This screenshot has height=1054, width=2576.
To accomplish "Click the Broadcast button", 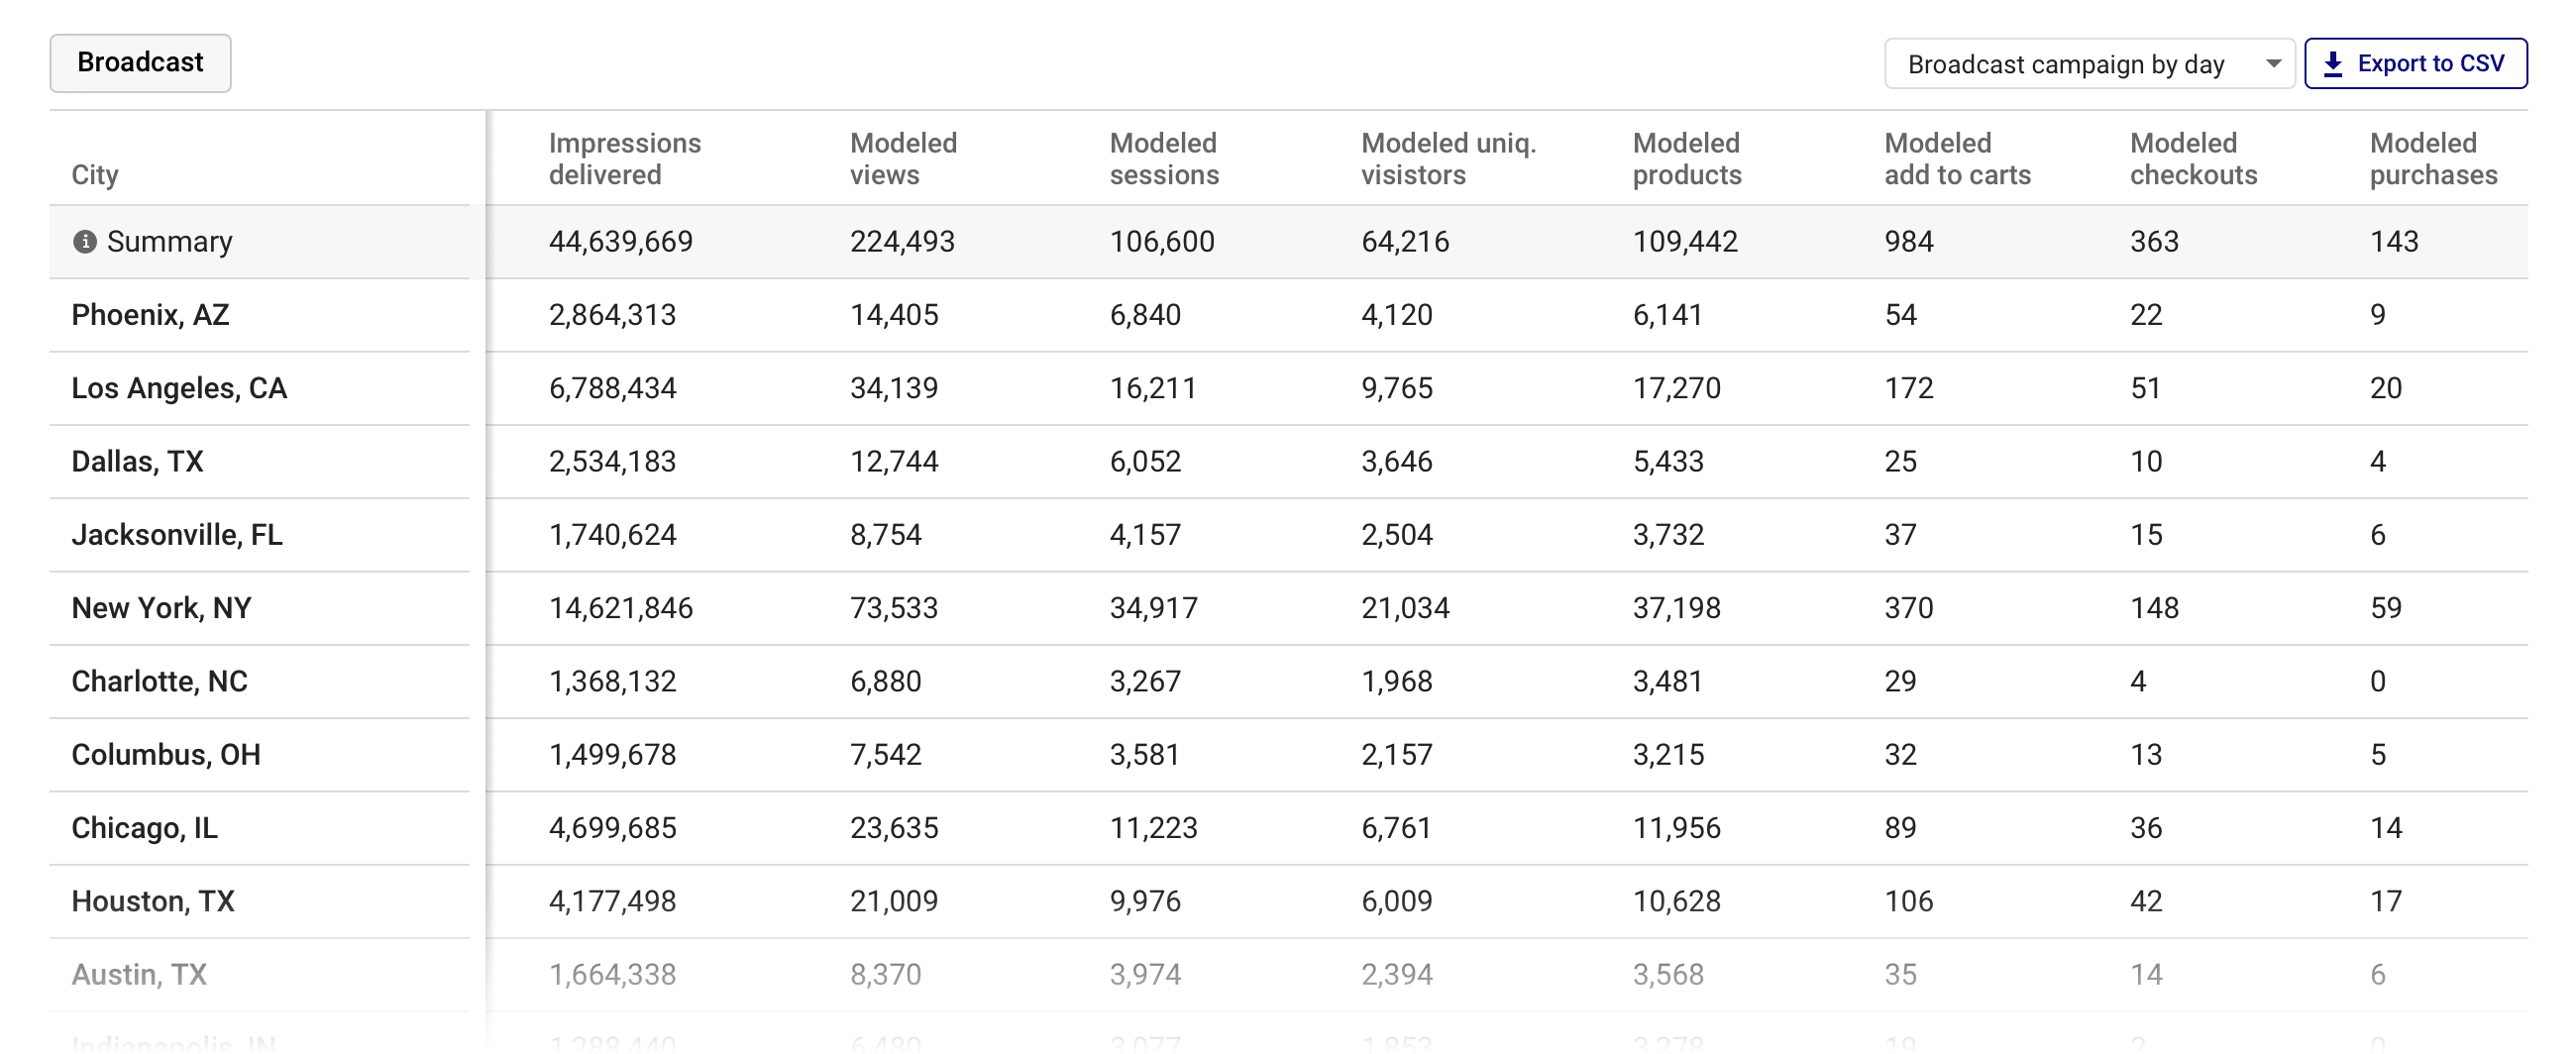I will 140,62.
